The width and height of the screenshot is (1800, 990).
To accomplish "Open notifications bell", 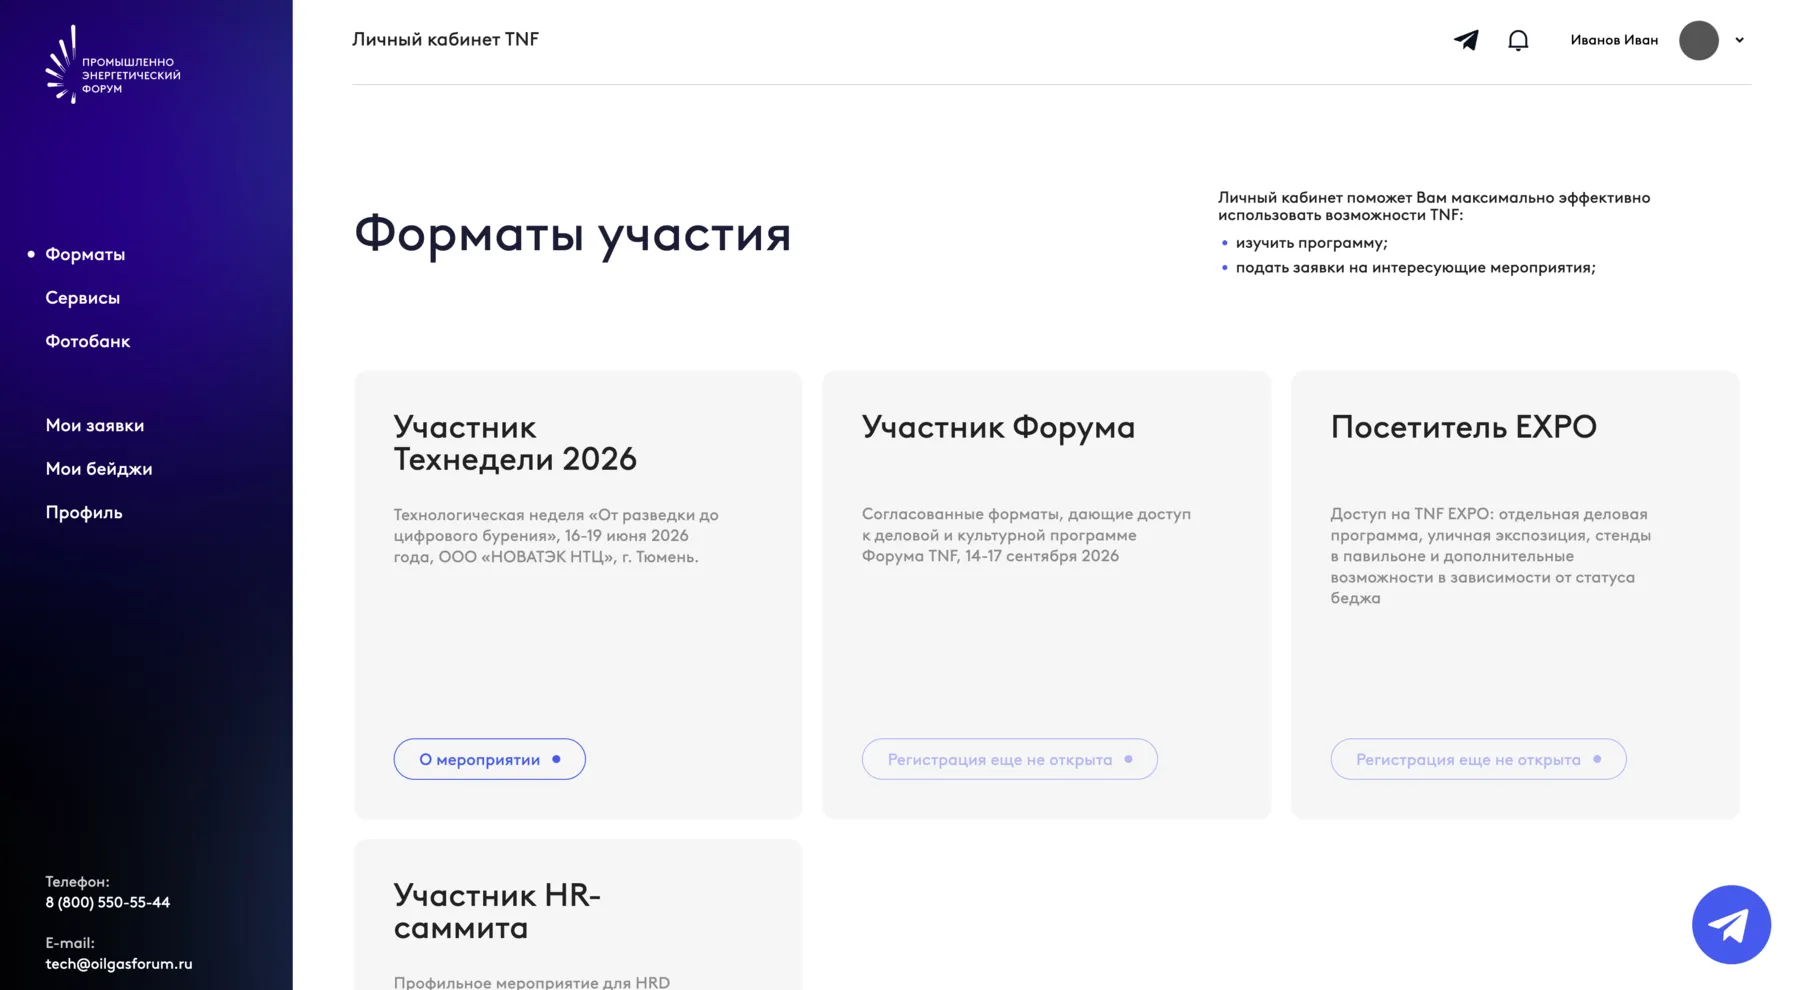I will tap(1518, 40).
